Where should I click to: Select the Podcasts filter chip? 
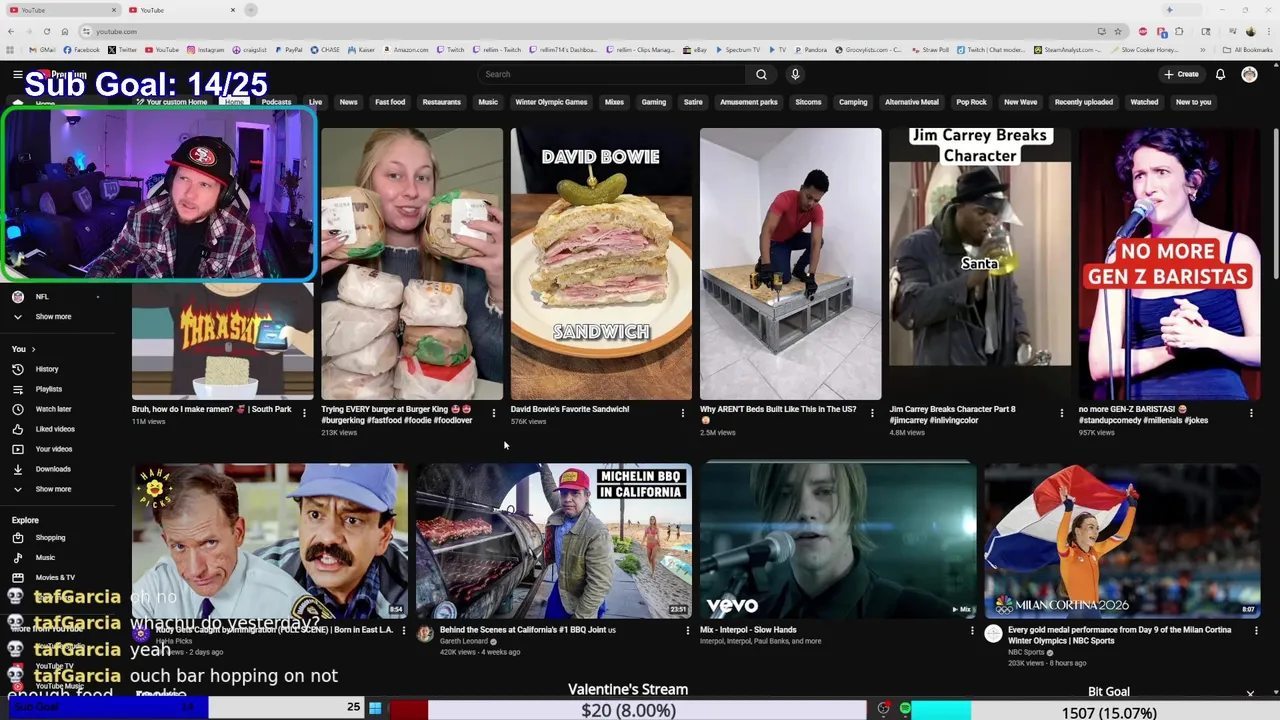[276, 102]
